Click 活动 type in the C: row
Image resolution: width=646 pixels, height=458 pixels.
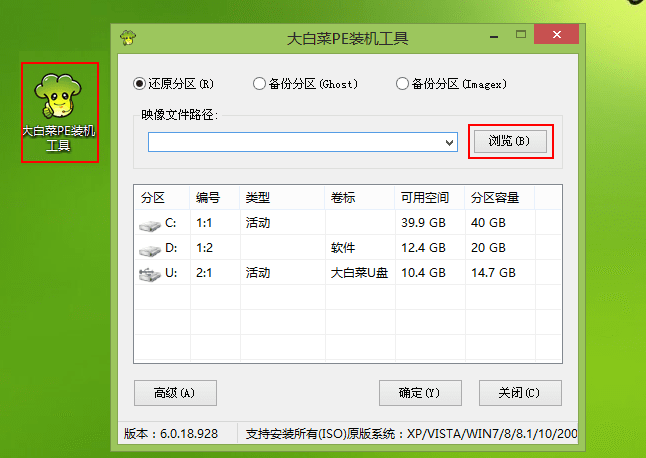tap(258, 223)
